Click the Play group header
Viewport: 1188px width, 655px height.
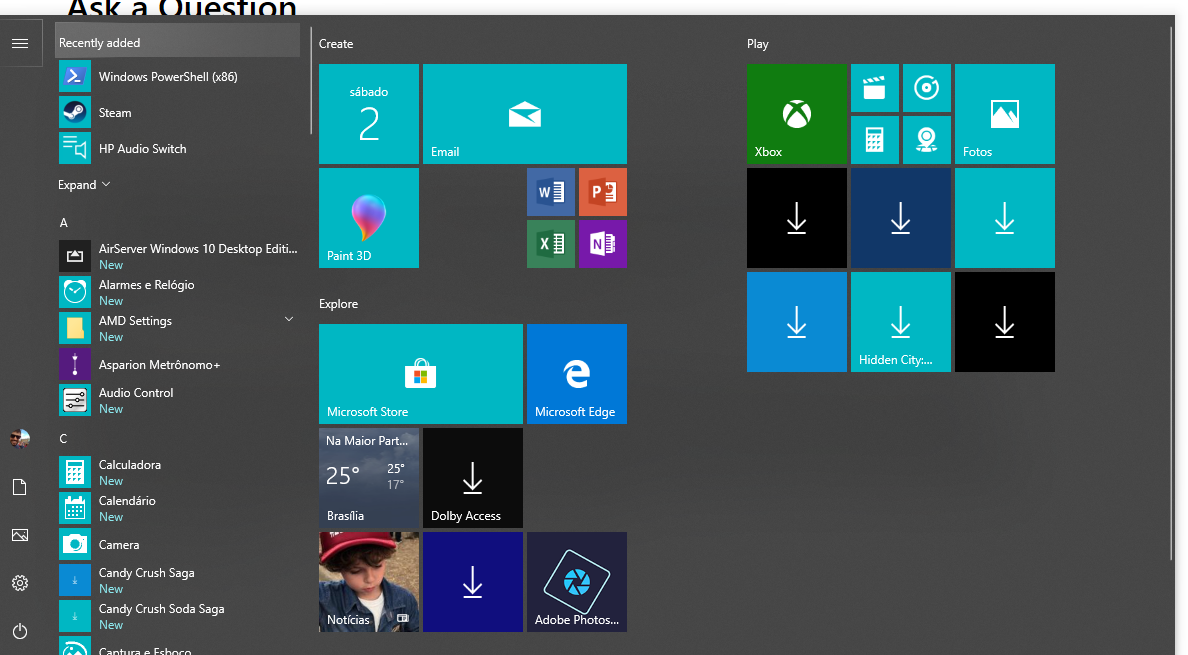[758, 44]
